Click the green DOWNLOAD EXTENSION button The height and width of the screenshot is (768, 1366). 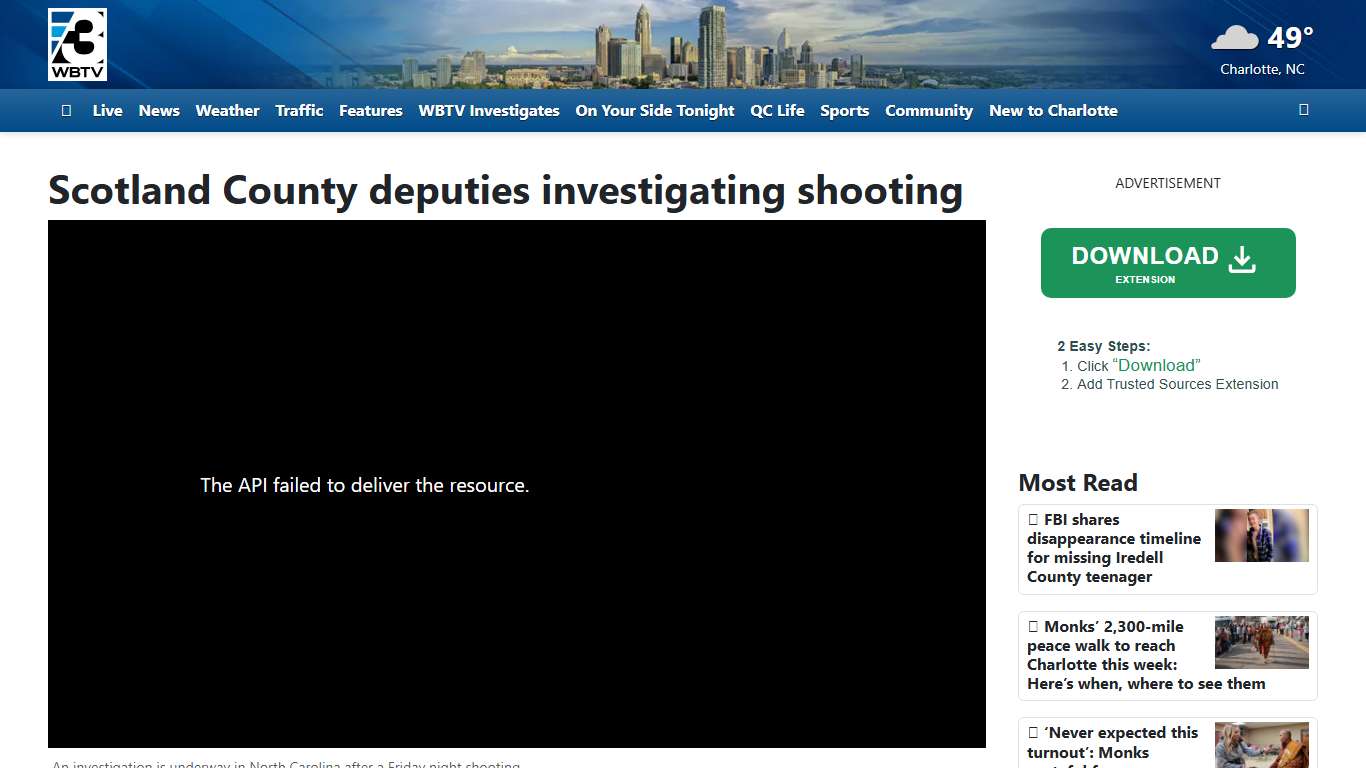point(1167,262)
